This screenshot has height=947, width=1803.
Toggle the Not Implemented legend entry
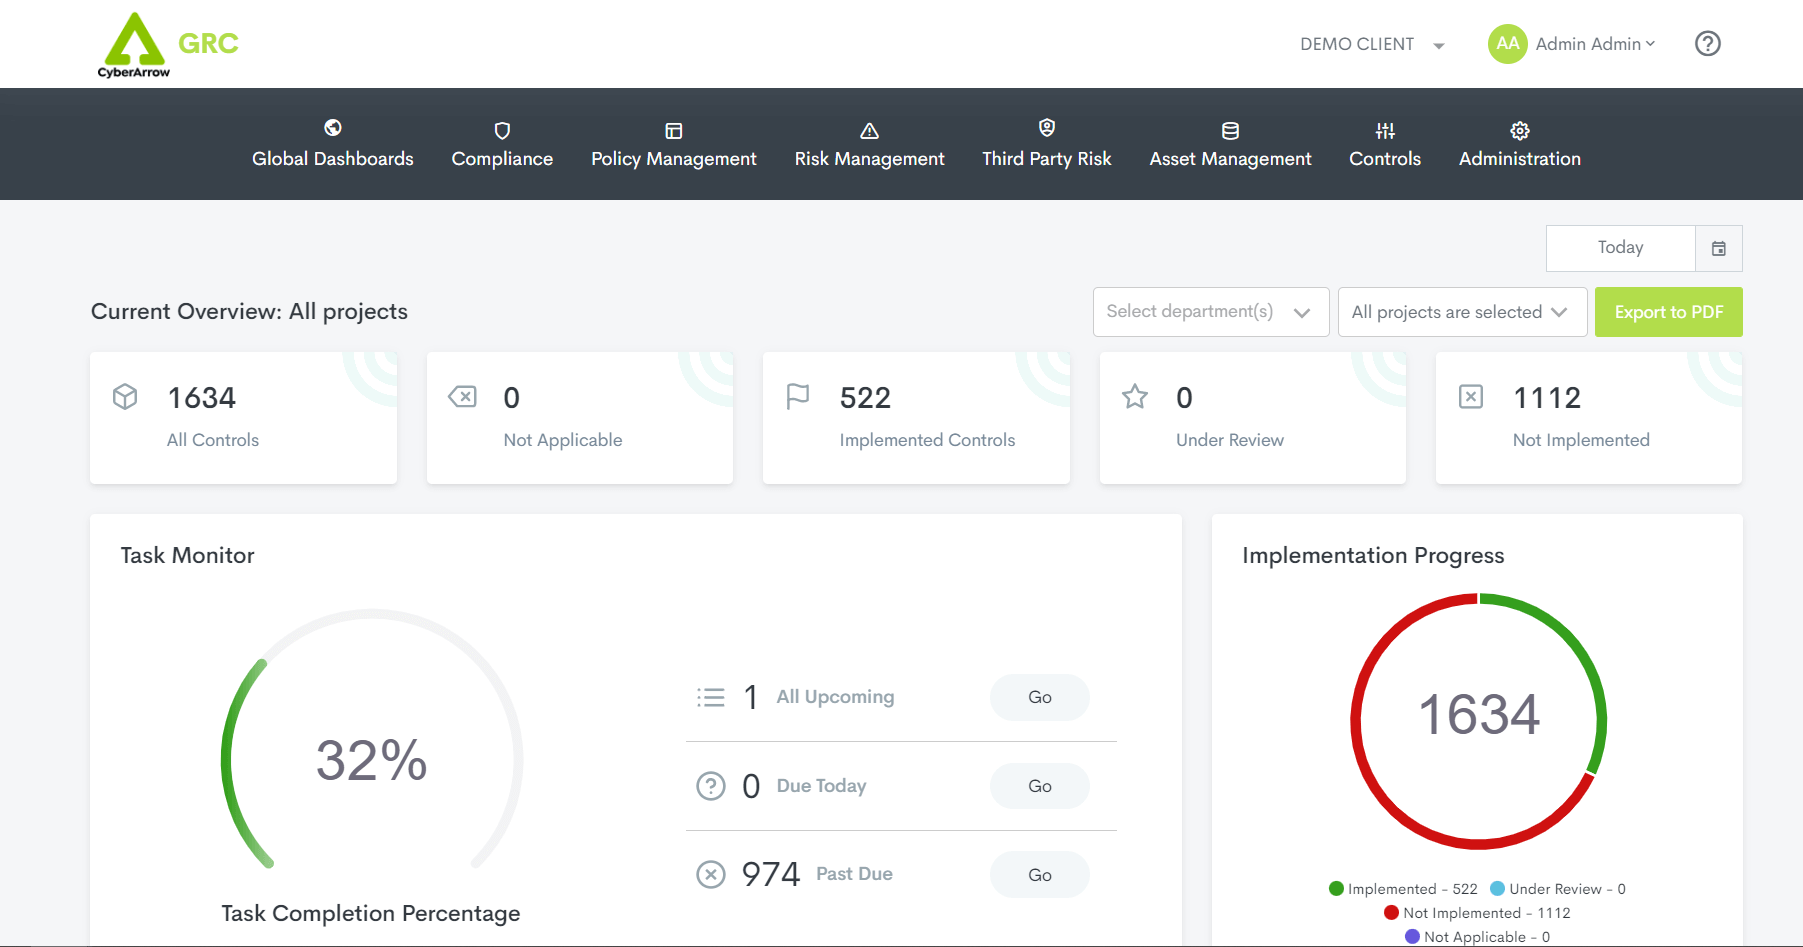[1476, 913]
